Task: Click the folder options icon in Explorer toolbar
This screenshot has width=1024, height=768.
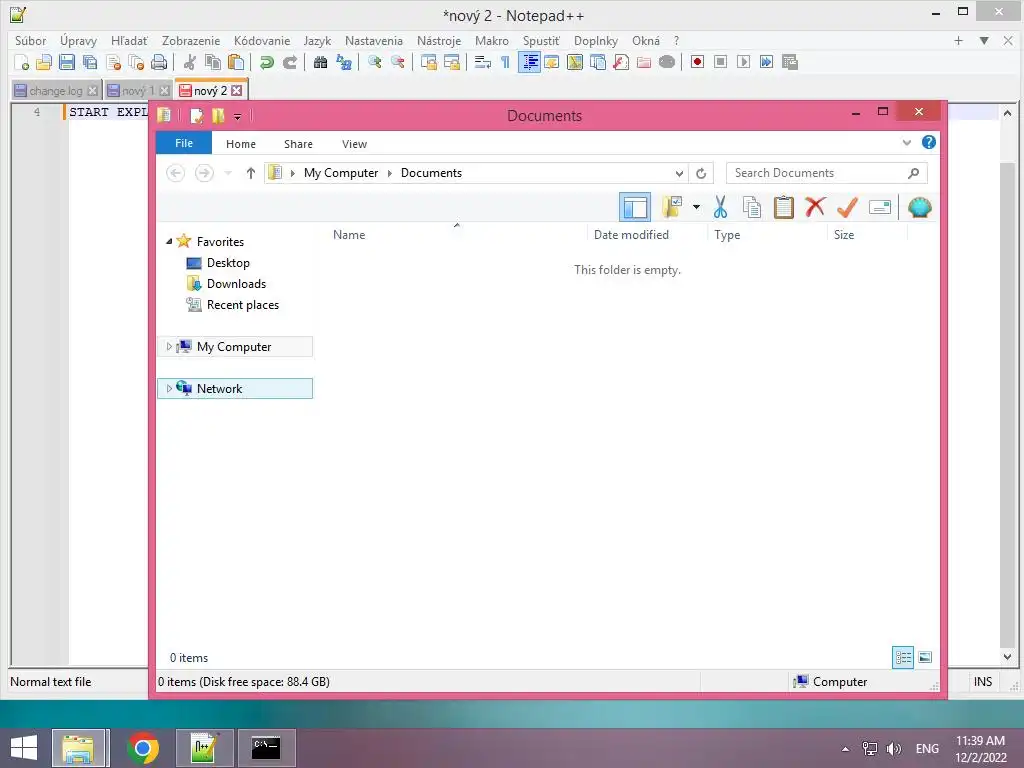Action: click(672, 207)
